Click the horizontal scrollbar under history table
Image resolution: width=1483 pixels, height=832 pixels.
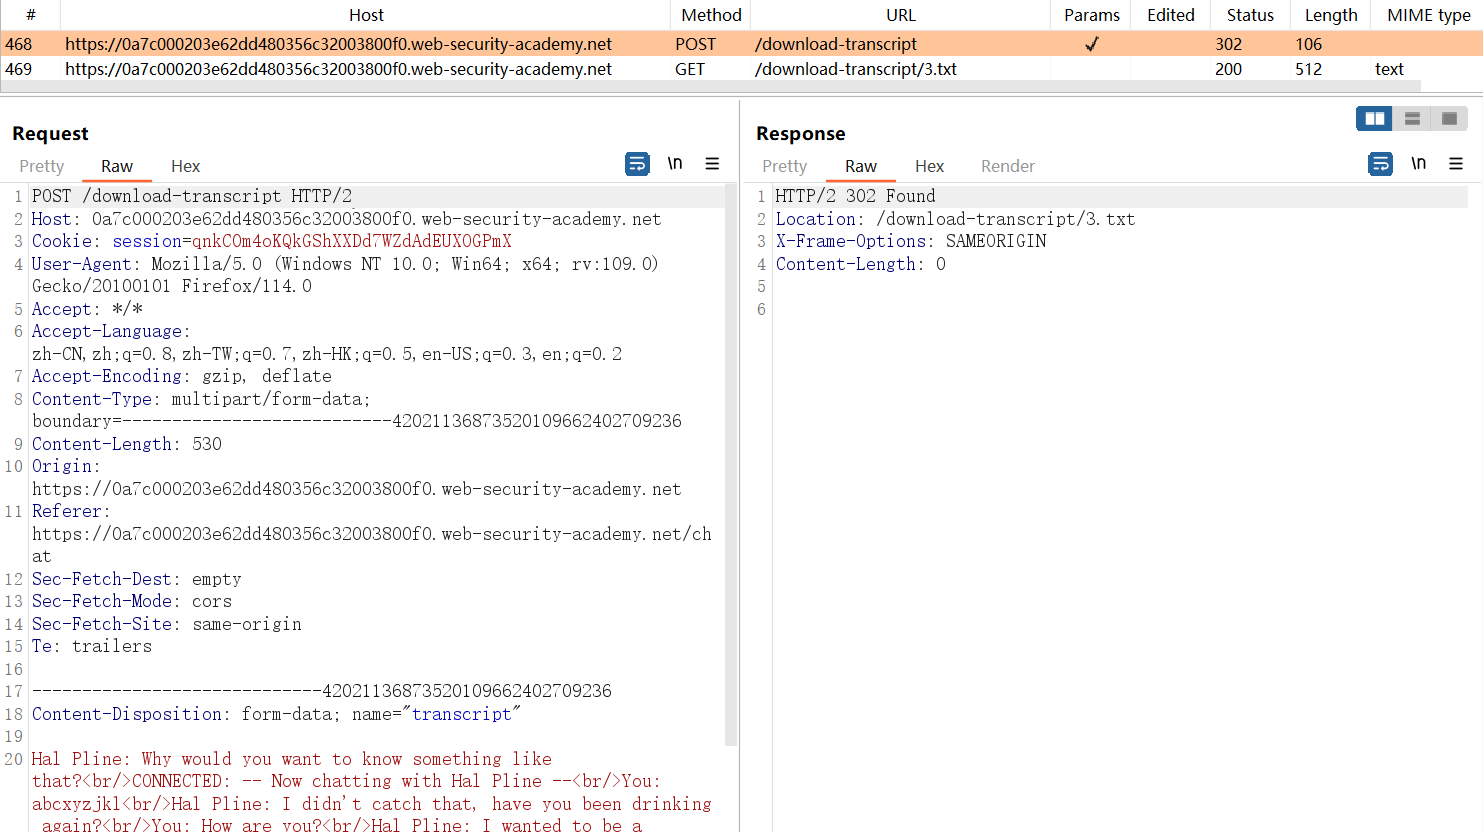click(700, 87)
